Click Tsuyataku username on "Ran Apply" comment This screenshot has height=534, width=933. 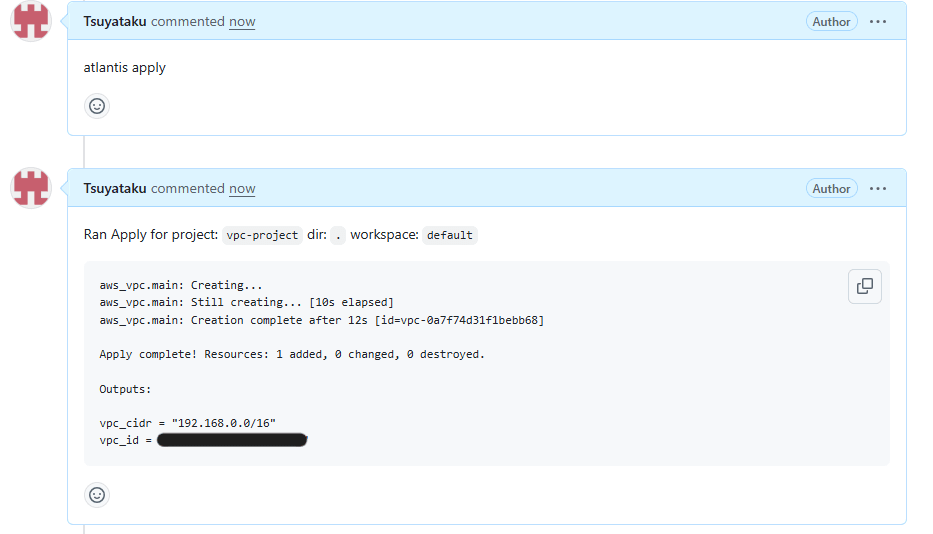[115, 189]
